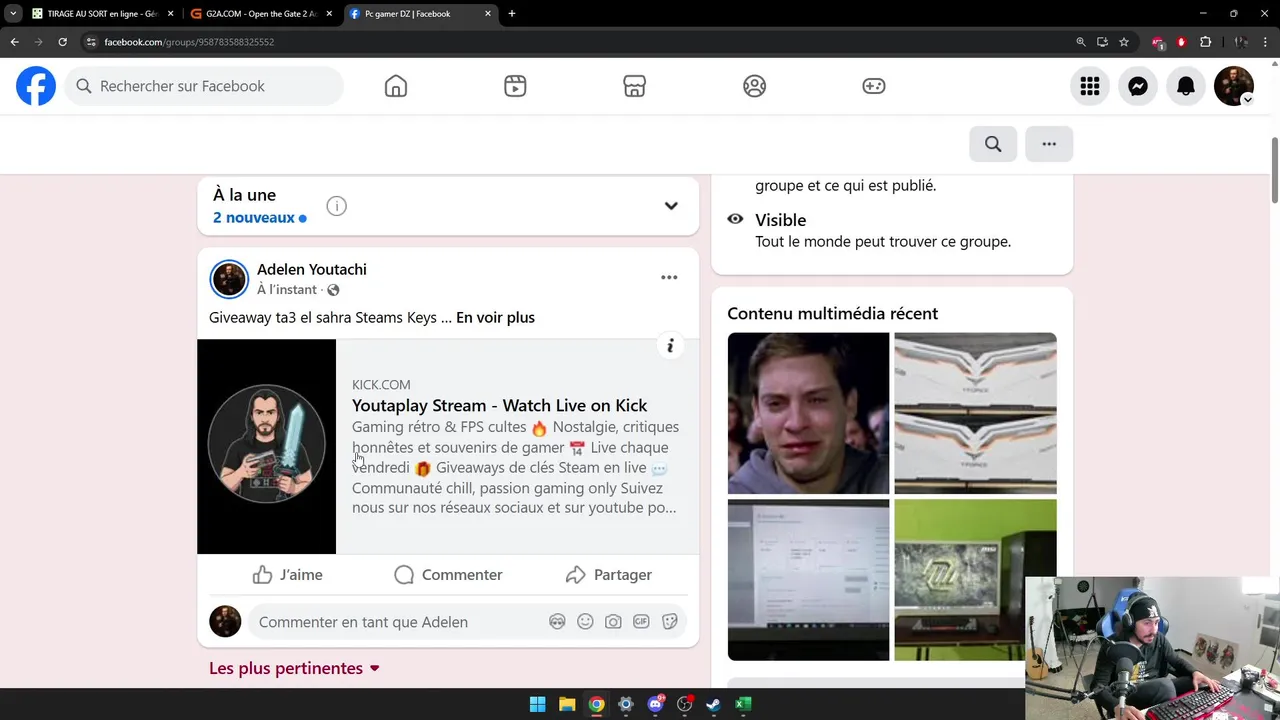The width and height of the screenshot is (1280, 720).
Task: Open the nine-dot Menu grid
Action: coord(1090,86)
